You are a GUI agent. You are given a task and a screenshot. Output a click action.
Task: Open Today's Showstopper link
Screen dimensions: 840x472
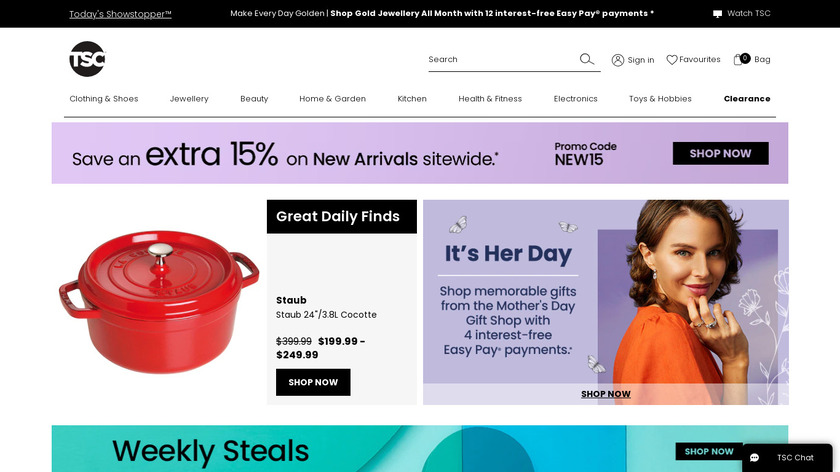(121, 14)
